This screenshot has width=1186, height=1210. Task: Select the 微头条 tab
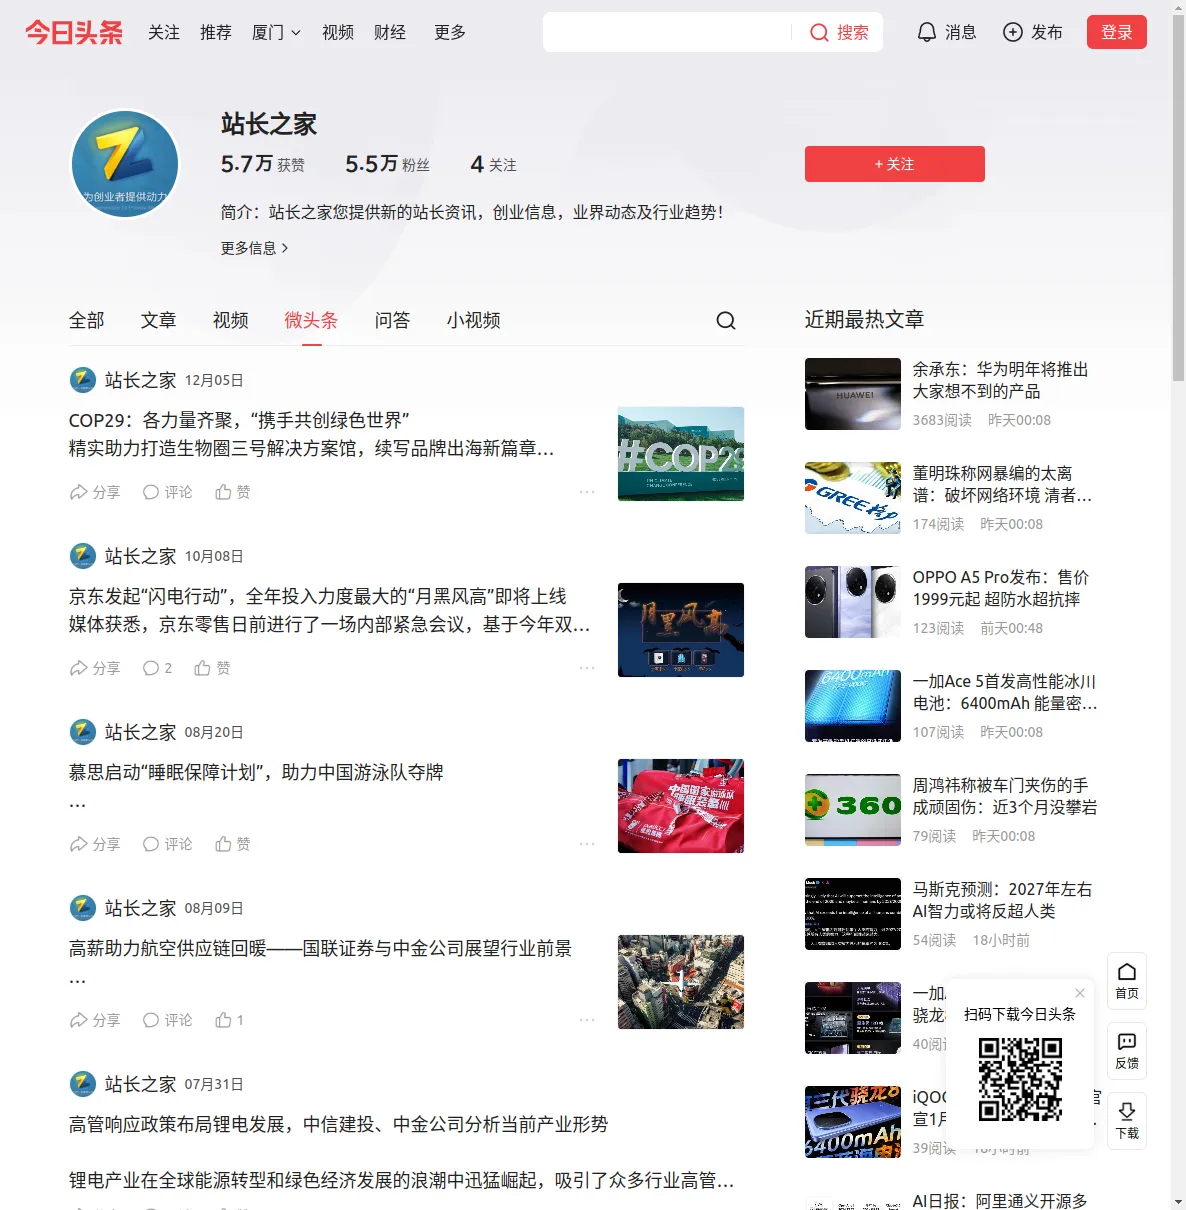[311, 320]
